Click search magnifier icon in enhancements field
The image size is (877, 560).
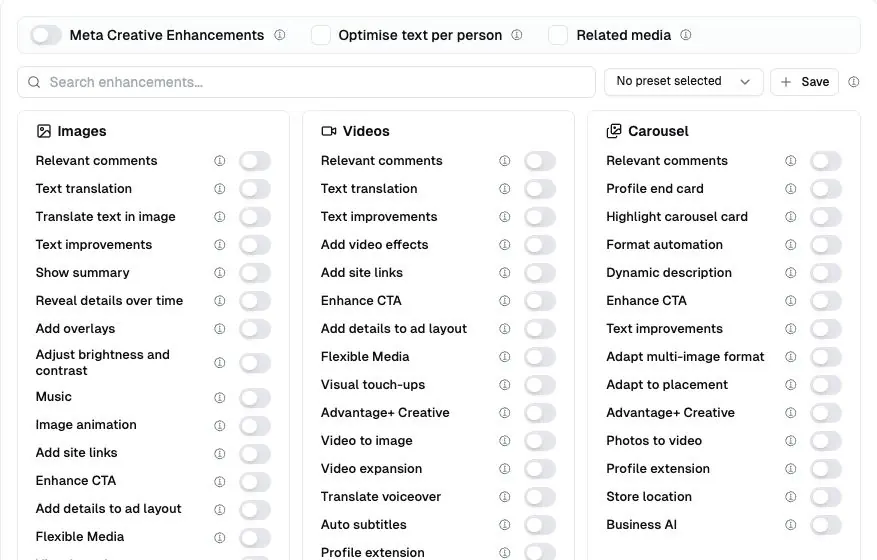(x=34, y=82)
